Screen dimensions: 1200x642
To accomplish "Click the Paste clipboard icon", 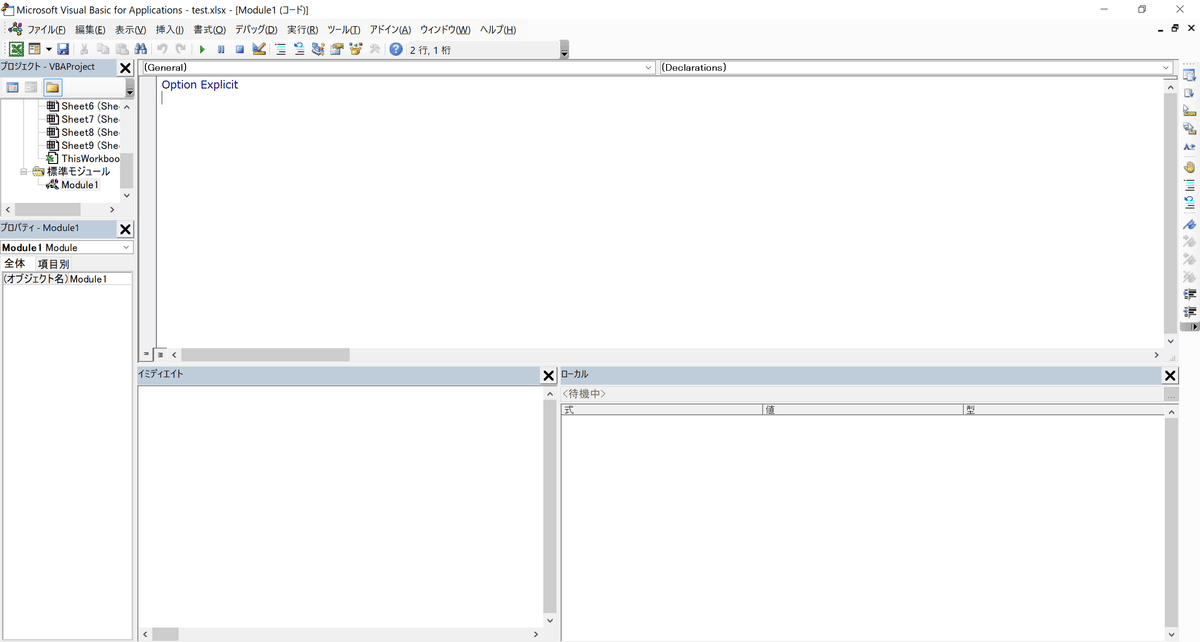I will [122, 49].
